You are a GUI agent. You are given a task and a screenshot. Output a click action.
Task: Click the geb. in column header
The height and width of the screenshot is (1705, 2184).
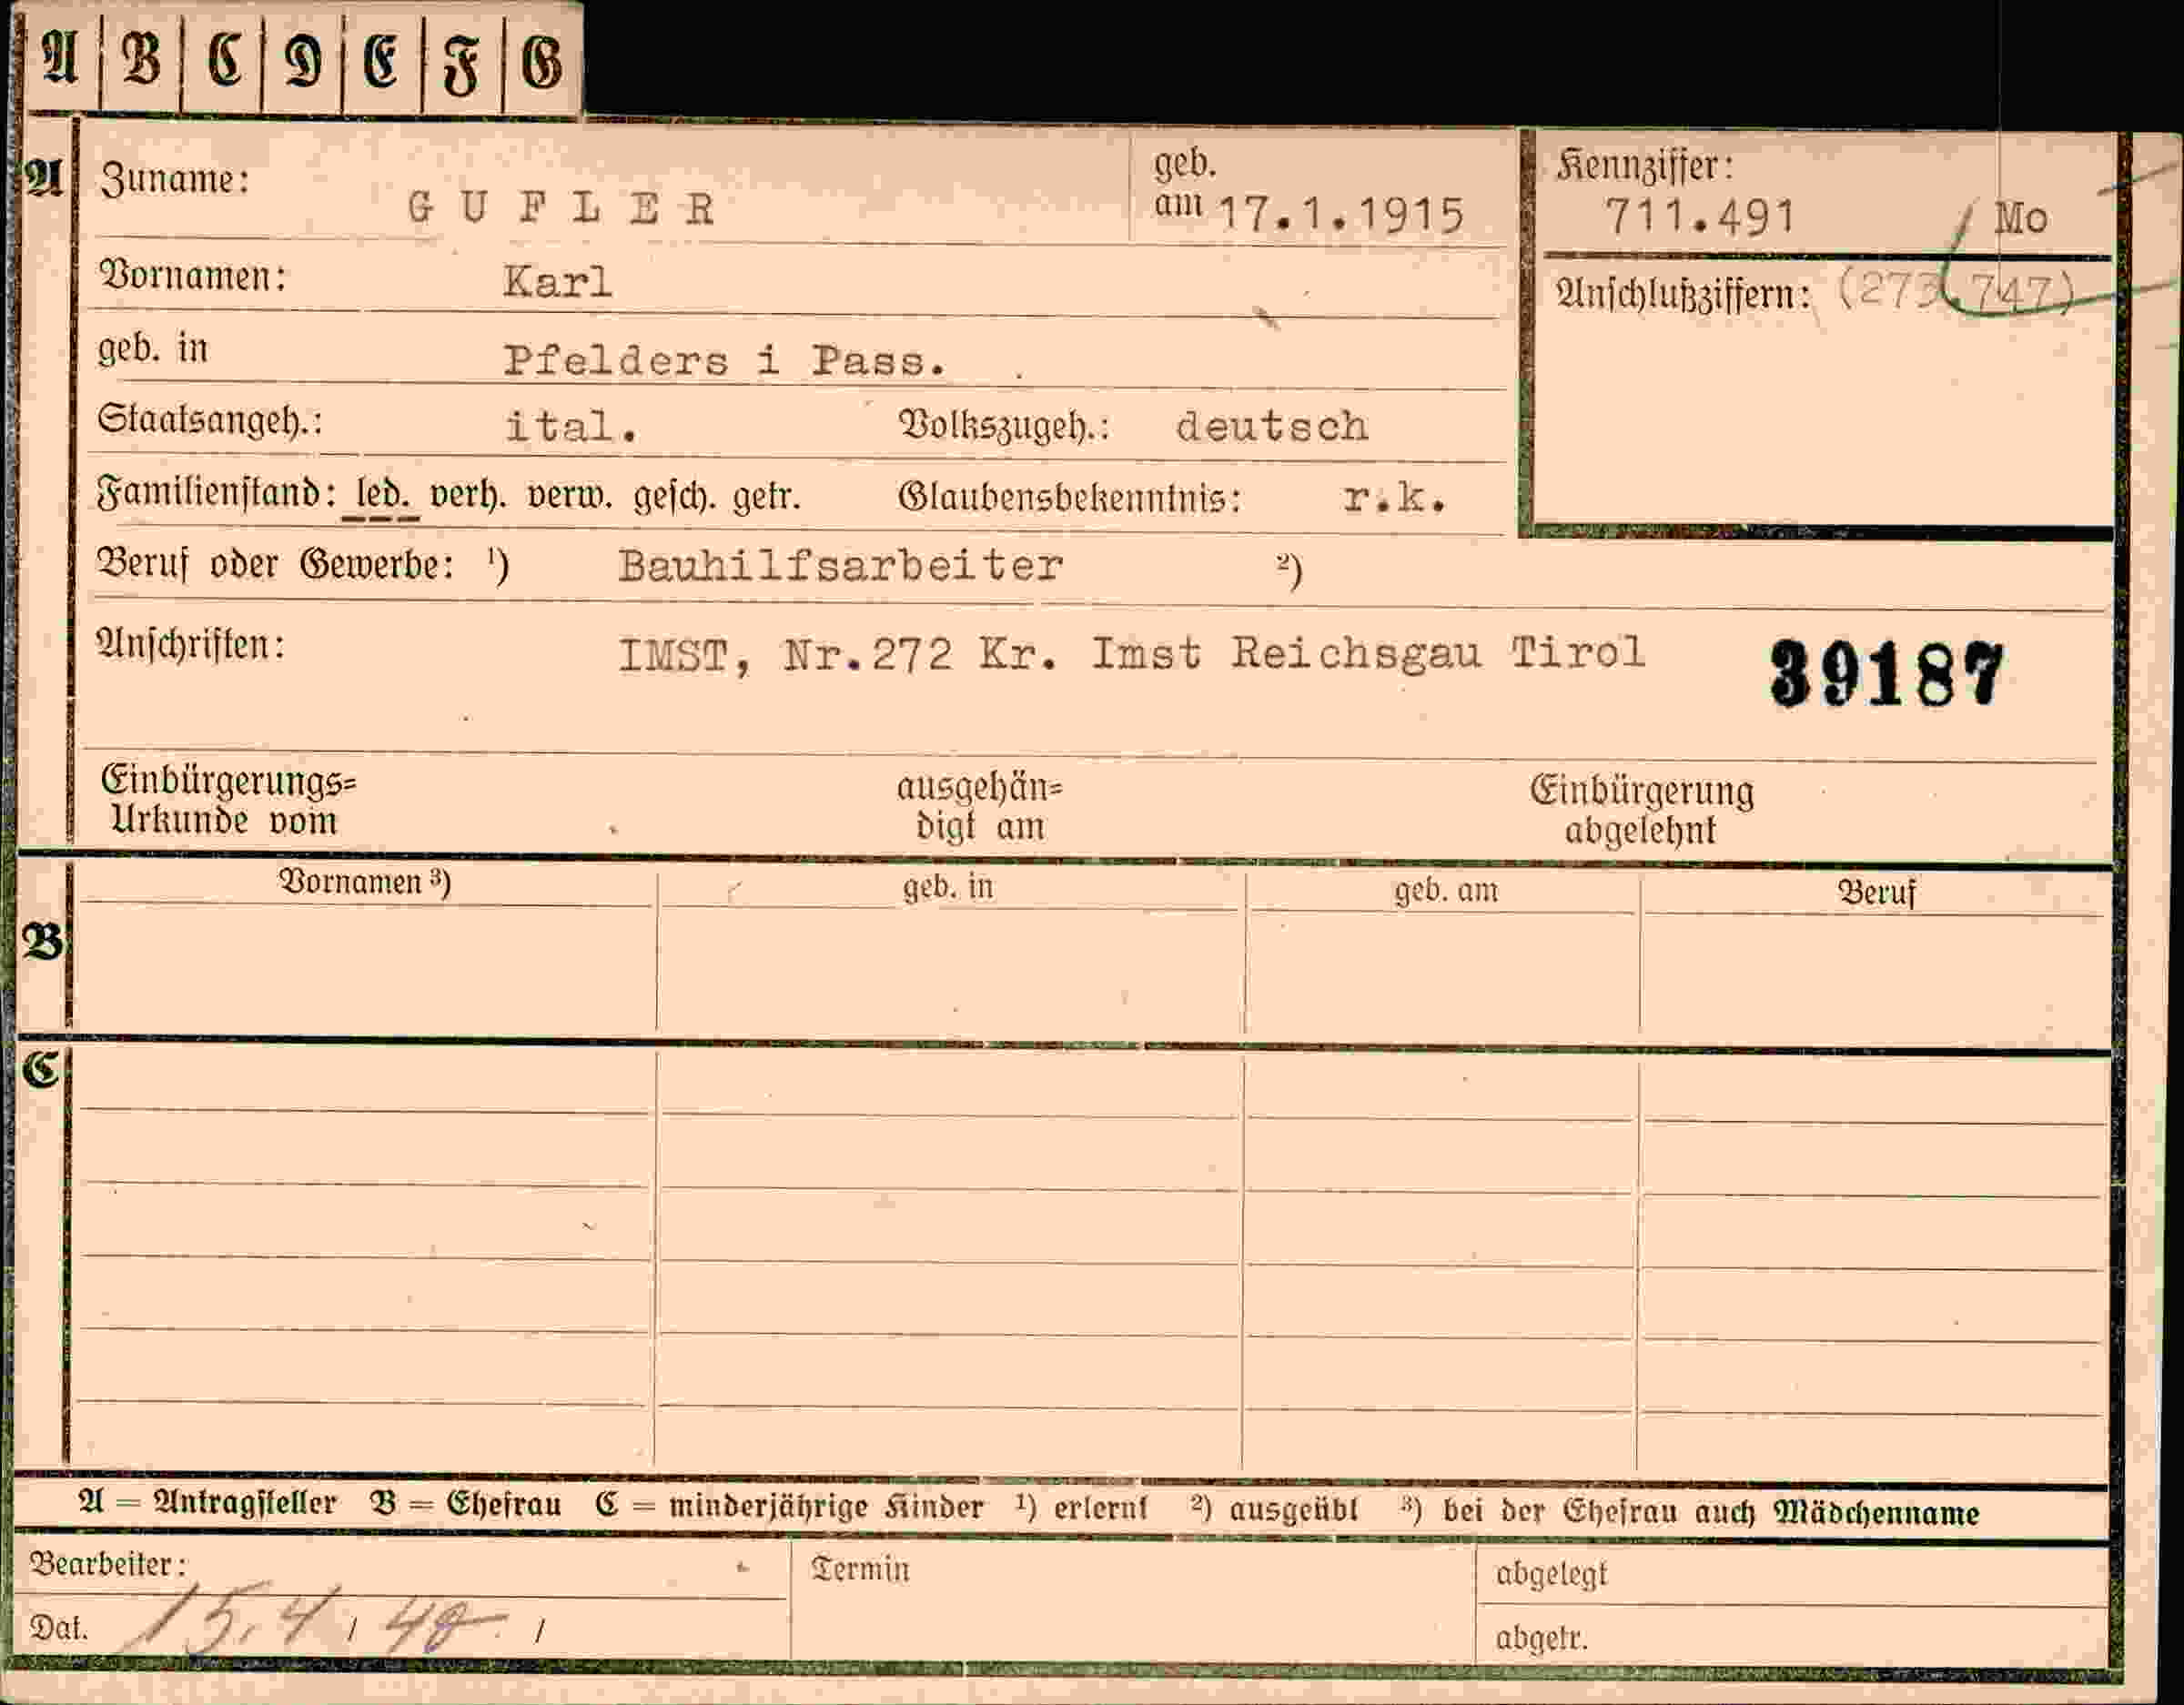pos(947,887)
